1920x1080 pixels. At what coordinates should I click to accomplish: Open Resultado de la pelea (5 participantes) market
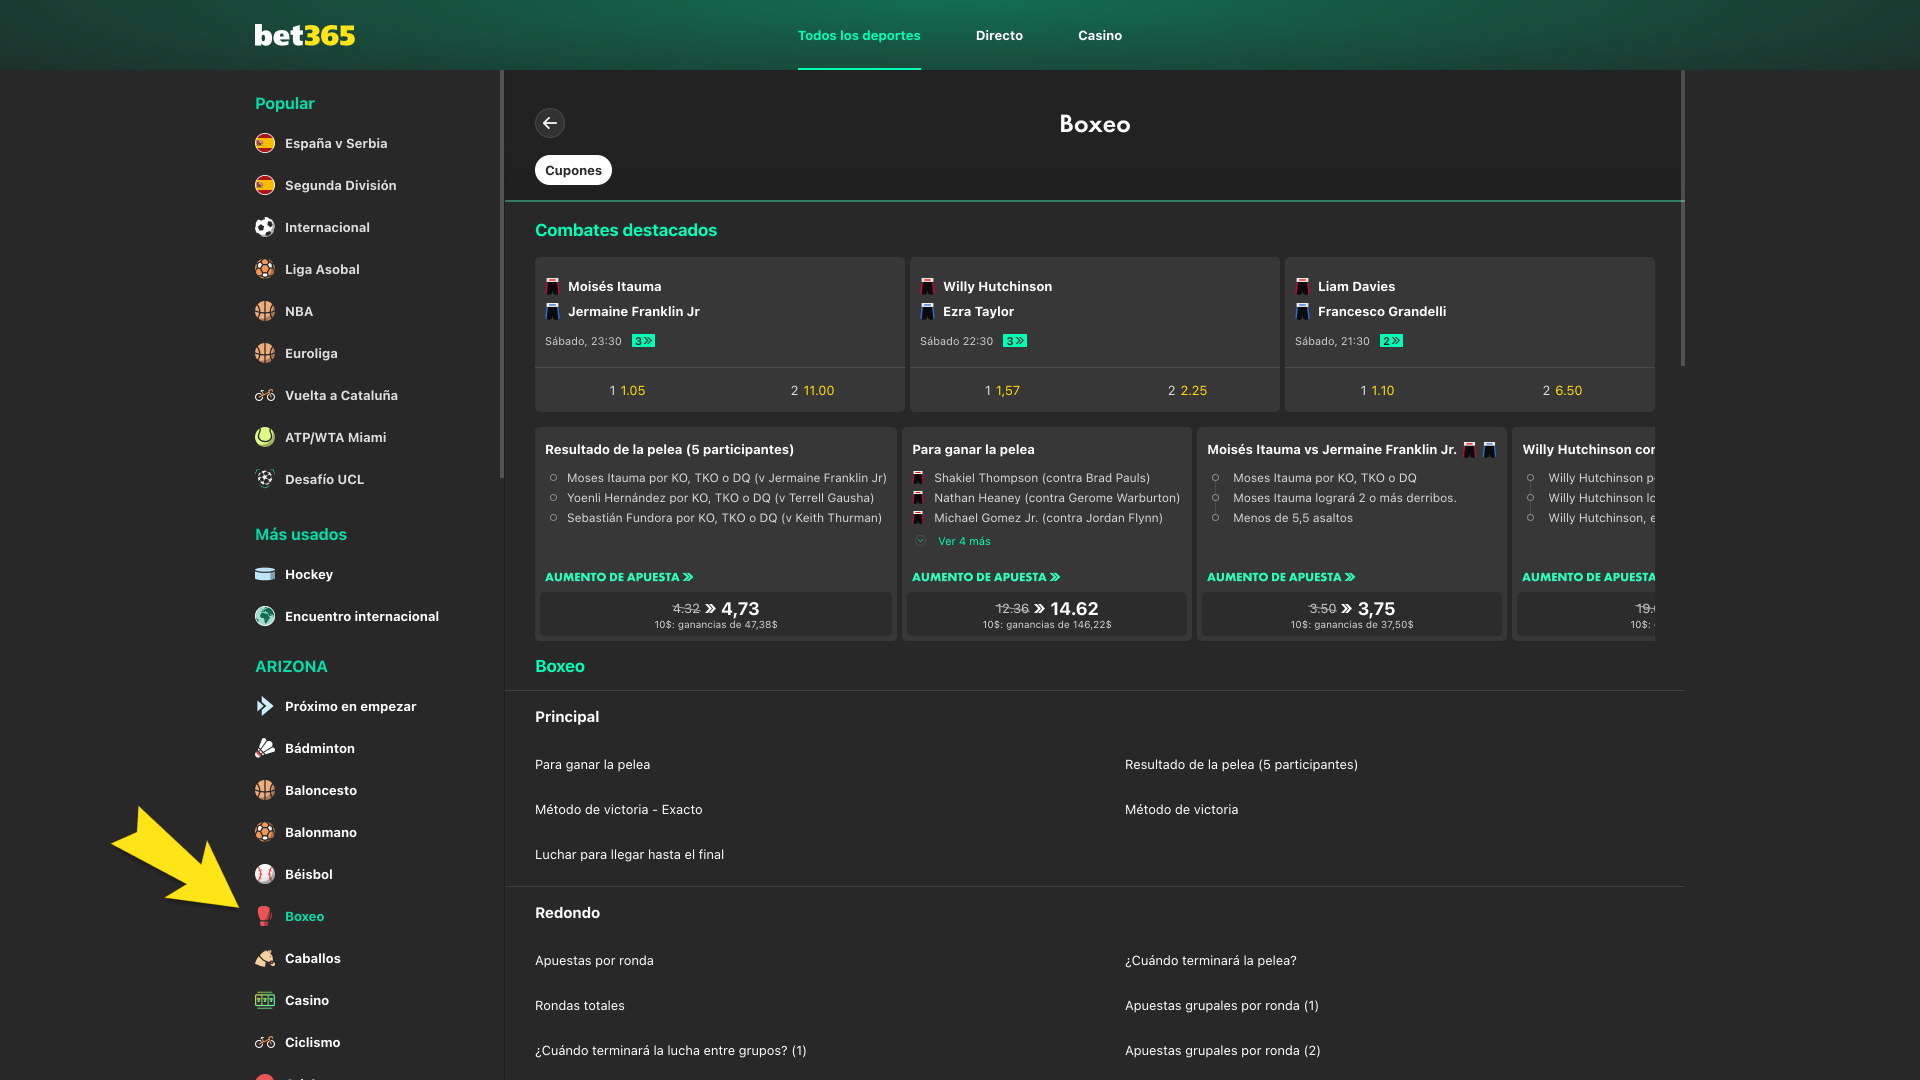(x=1241, y=764)
